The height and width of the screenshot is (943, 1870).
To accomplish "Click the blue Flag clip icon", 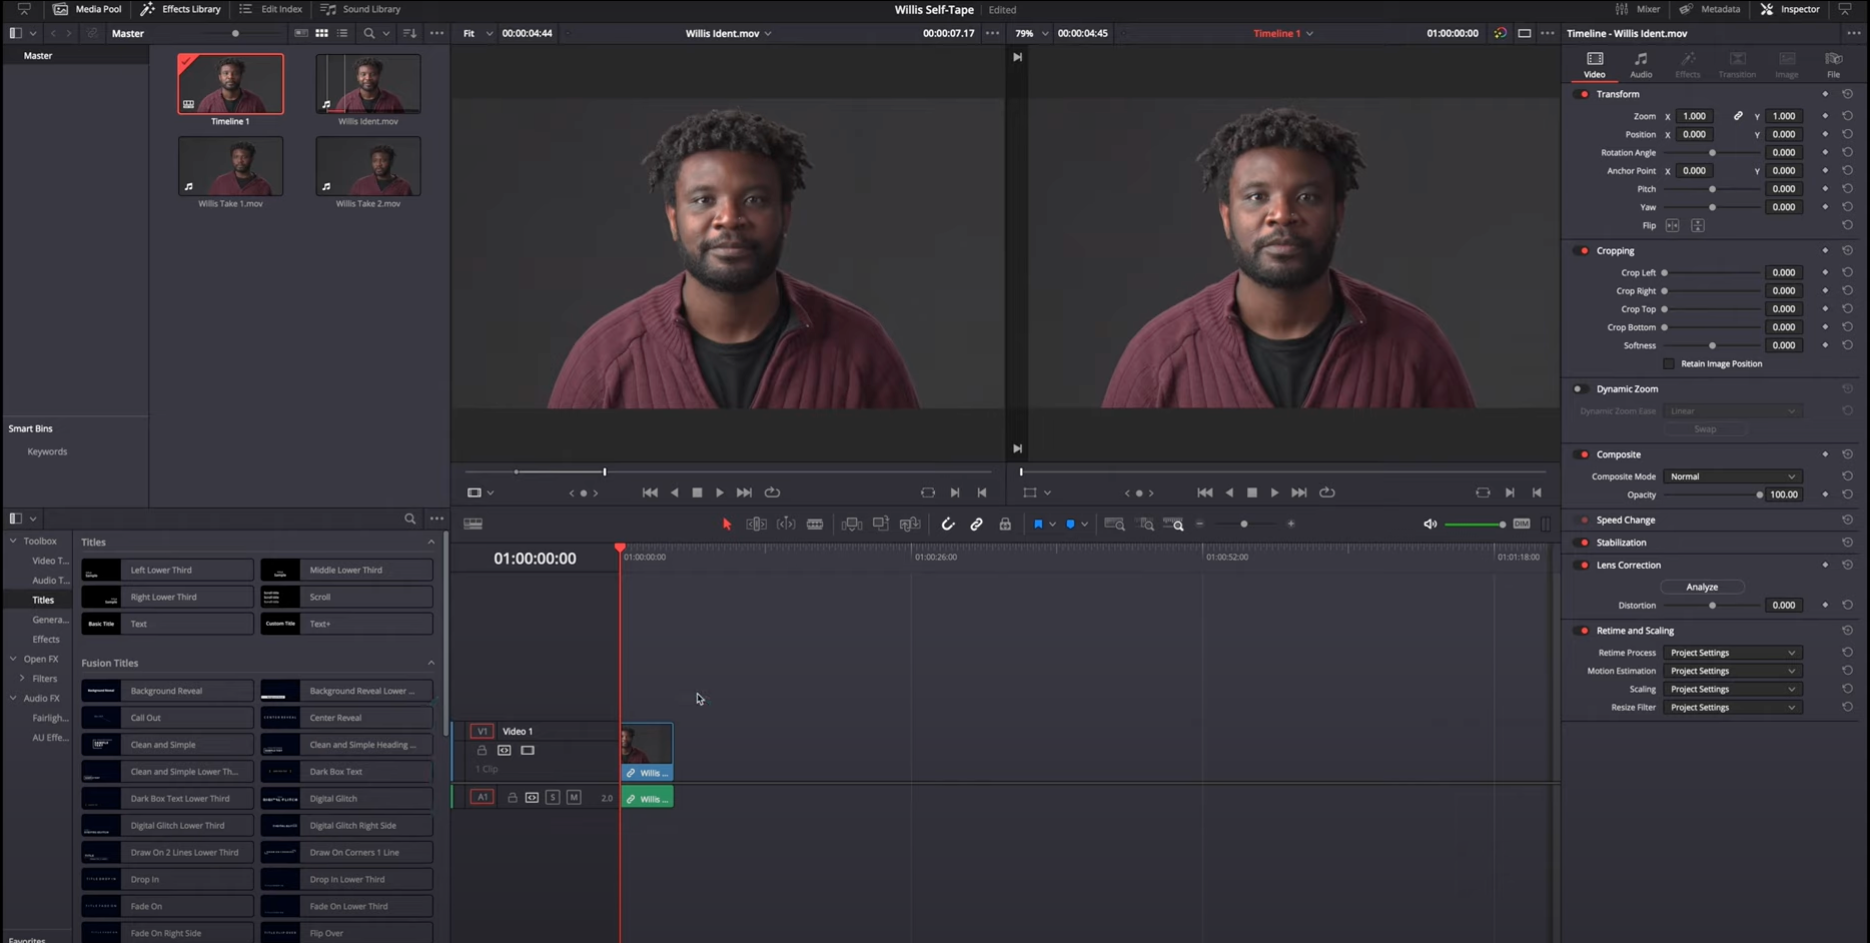I will pyautogui.click(x=1038, y=524).
